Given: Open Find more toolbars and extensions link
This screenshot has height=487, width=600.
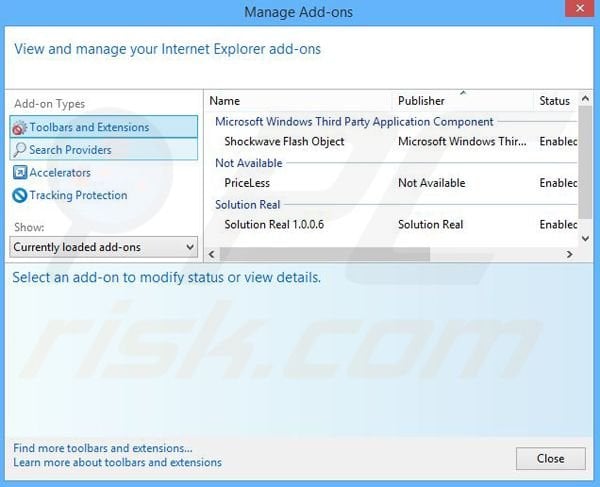Looking at the screenshot, I should (x=103, y=448).
